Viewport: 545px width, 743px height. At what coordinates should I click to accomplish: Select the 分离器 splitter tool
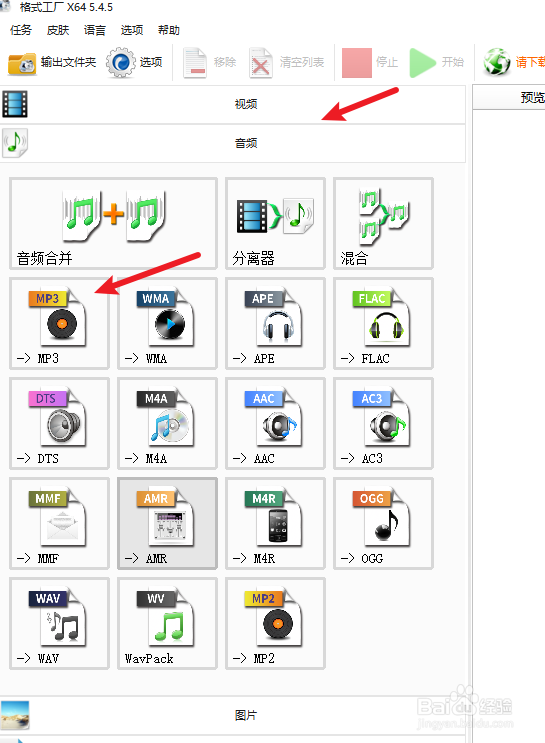(275, 224)
